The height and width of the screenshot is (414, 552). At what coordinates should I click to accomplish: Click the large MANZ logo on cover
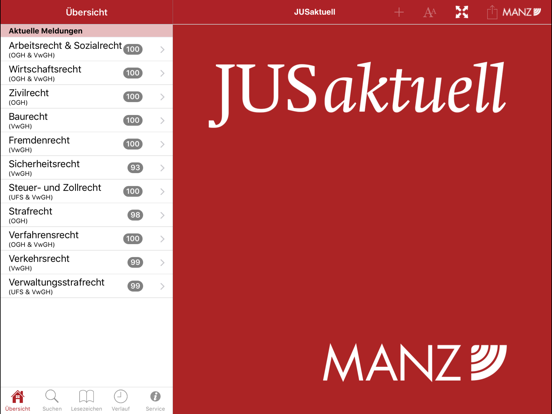(x=415, y=363)
